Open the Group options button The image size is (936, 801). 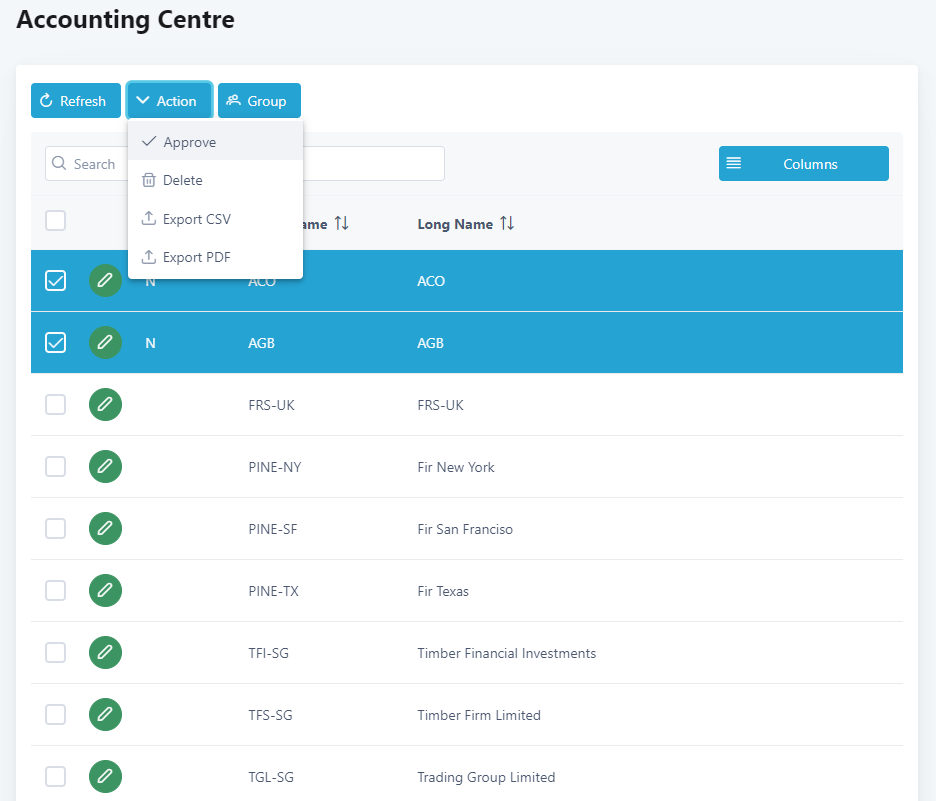(x=258, y=101)
